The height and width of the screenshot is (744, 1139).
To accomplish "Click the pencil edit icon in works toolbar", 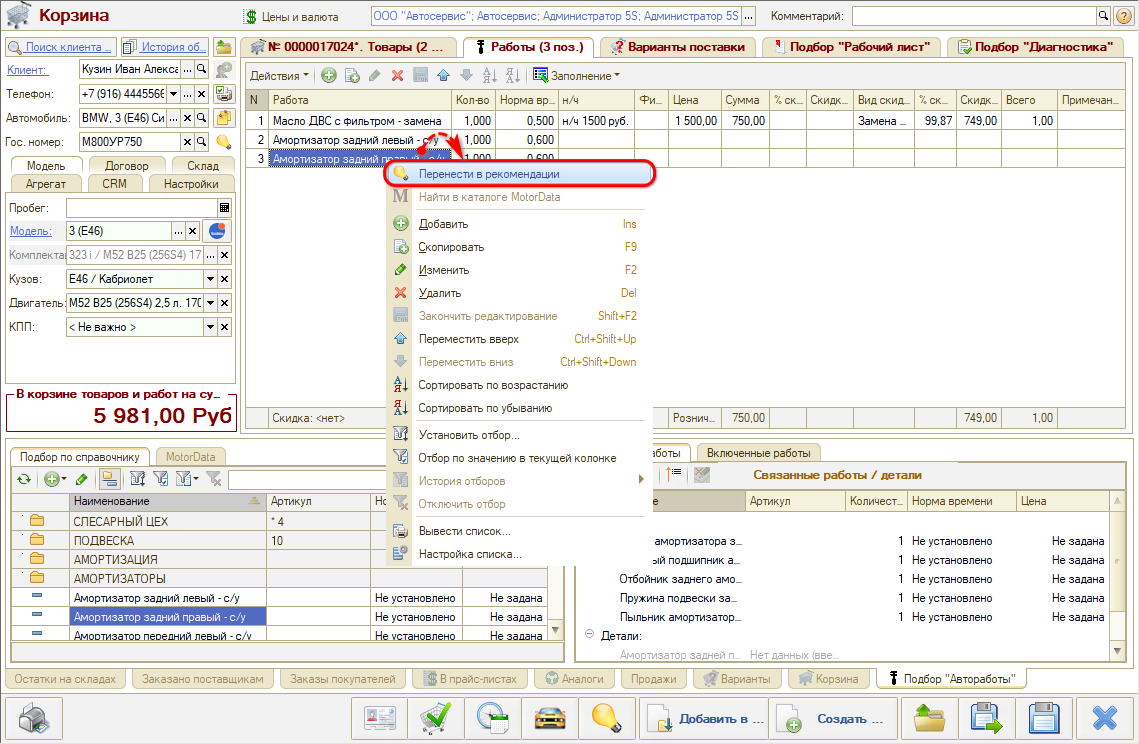I will [x=375, y=76].
